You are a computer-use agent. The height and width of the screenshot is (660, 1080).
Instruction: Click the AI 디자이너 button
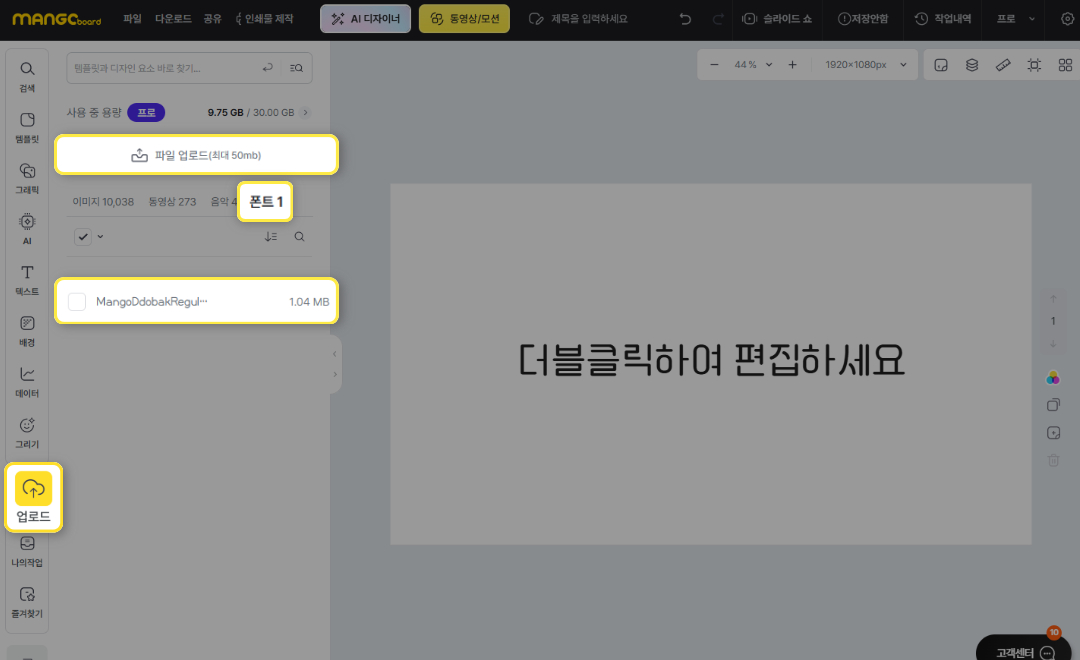[365, 19]
